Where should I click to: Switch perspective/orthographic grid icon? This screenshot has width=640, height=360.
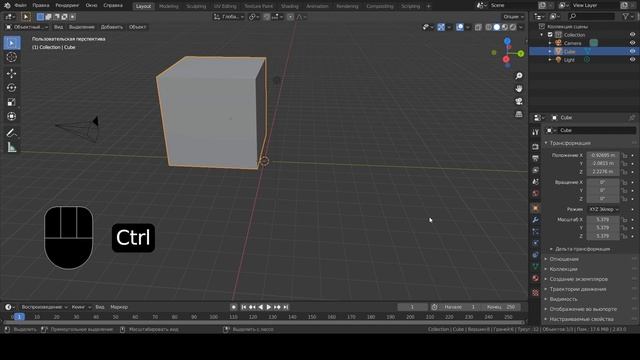[519, 114]
